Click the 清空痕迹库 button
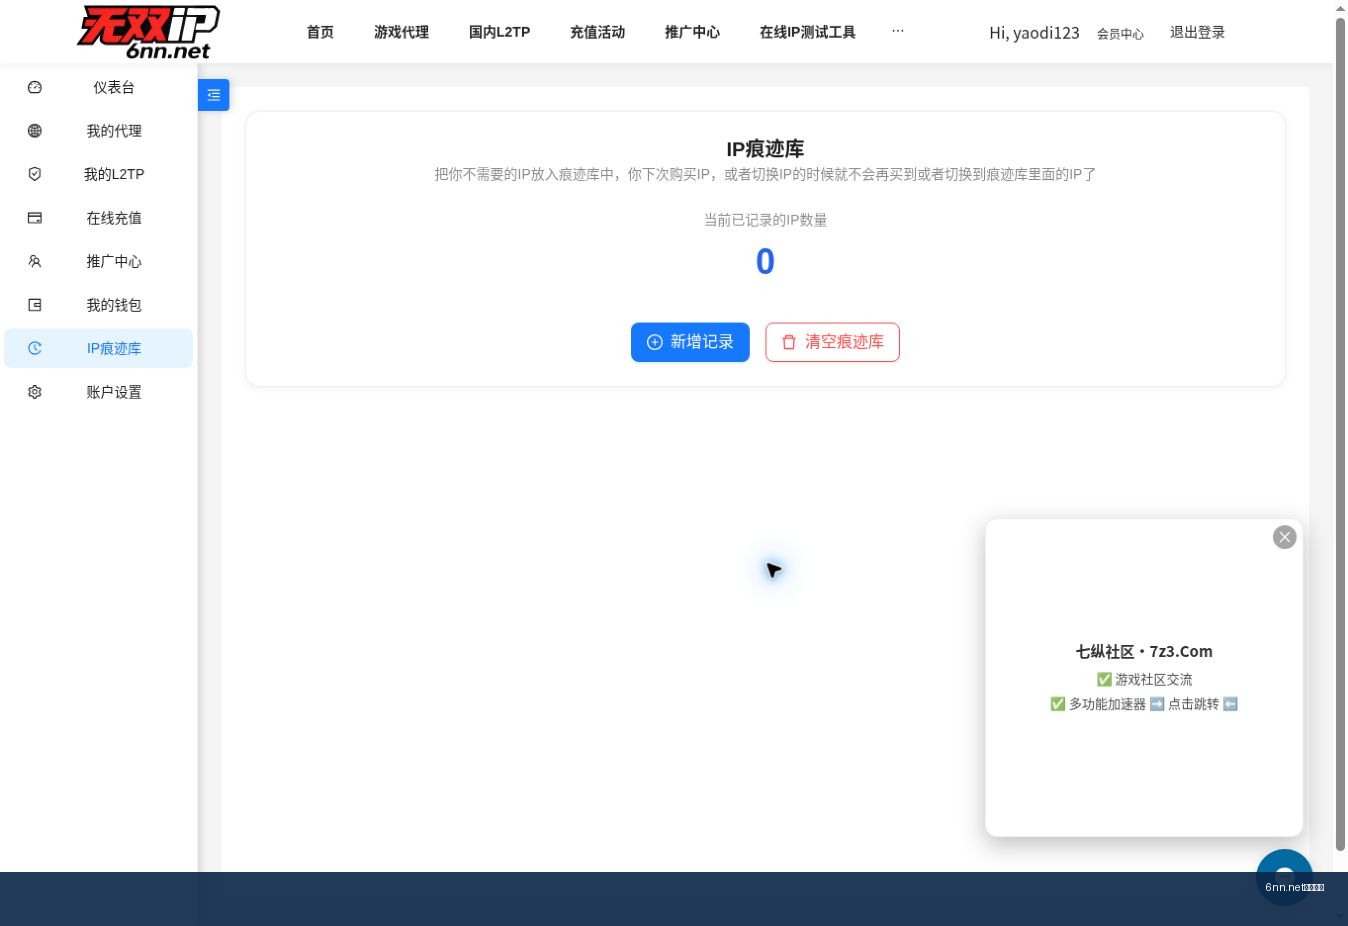Image resolution: width=1348 pixels, height=926 pixels. pyautogui.click(x=833, y=342)
